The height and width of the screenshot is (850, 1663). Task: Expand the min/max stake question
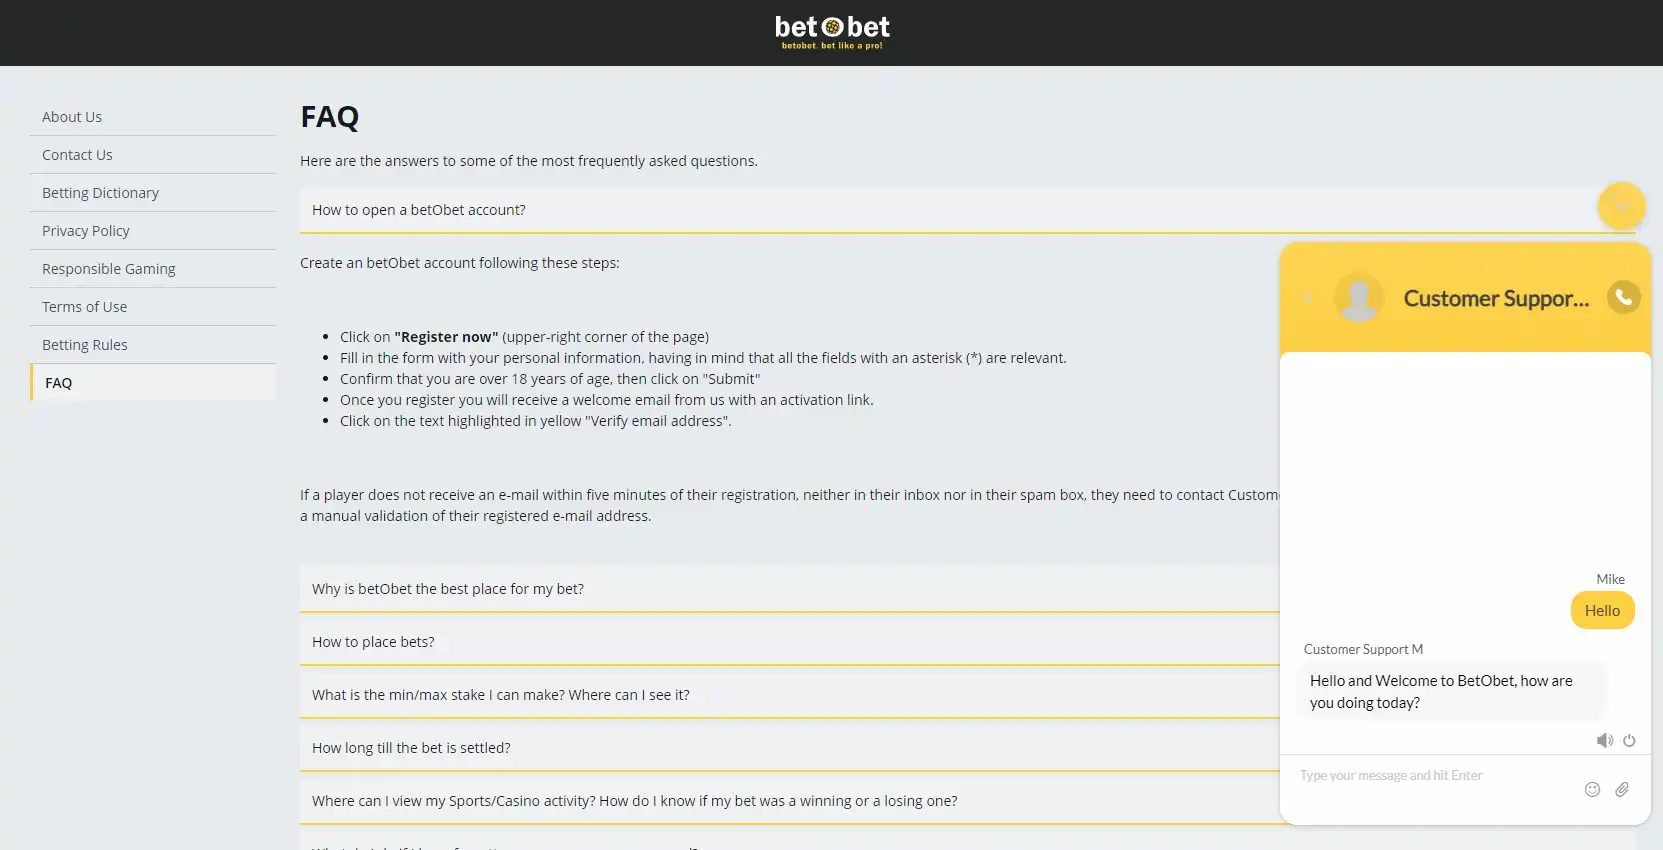click(x=501, y=695)
